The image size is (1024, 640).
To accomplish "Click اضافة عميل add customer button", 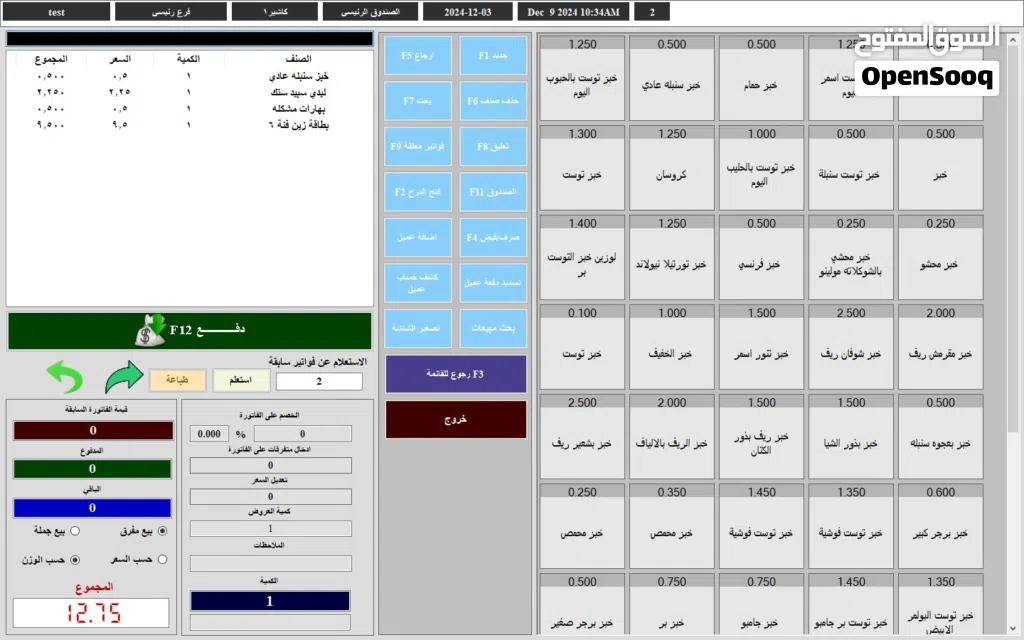I will 418,237.
